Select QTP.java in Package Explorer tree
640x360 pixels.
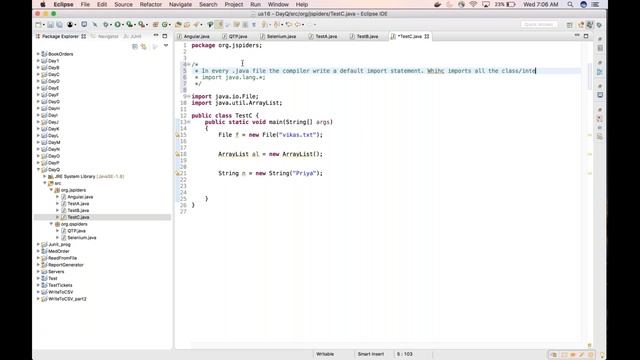pos(76,231)
